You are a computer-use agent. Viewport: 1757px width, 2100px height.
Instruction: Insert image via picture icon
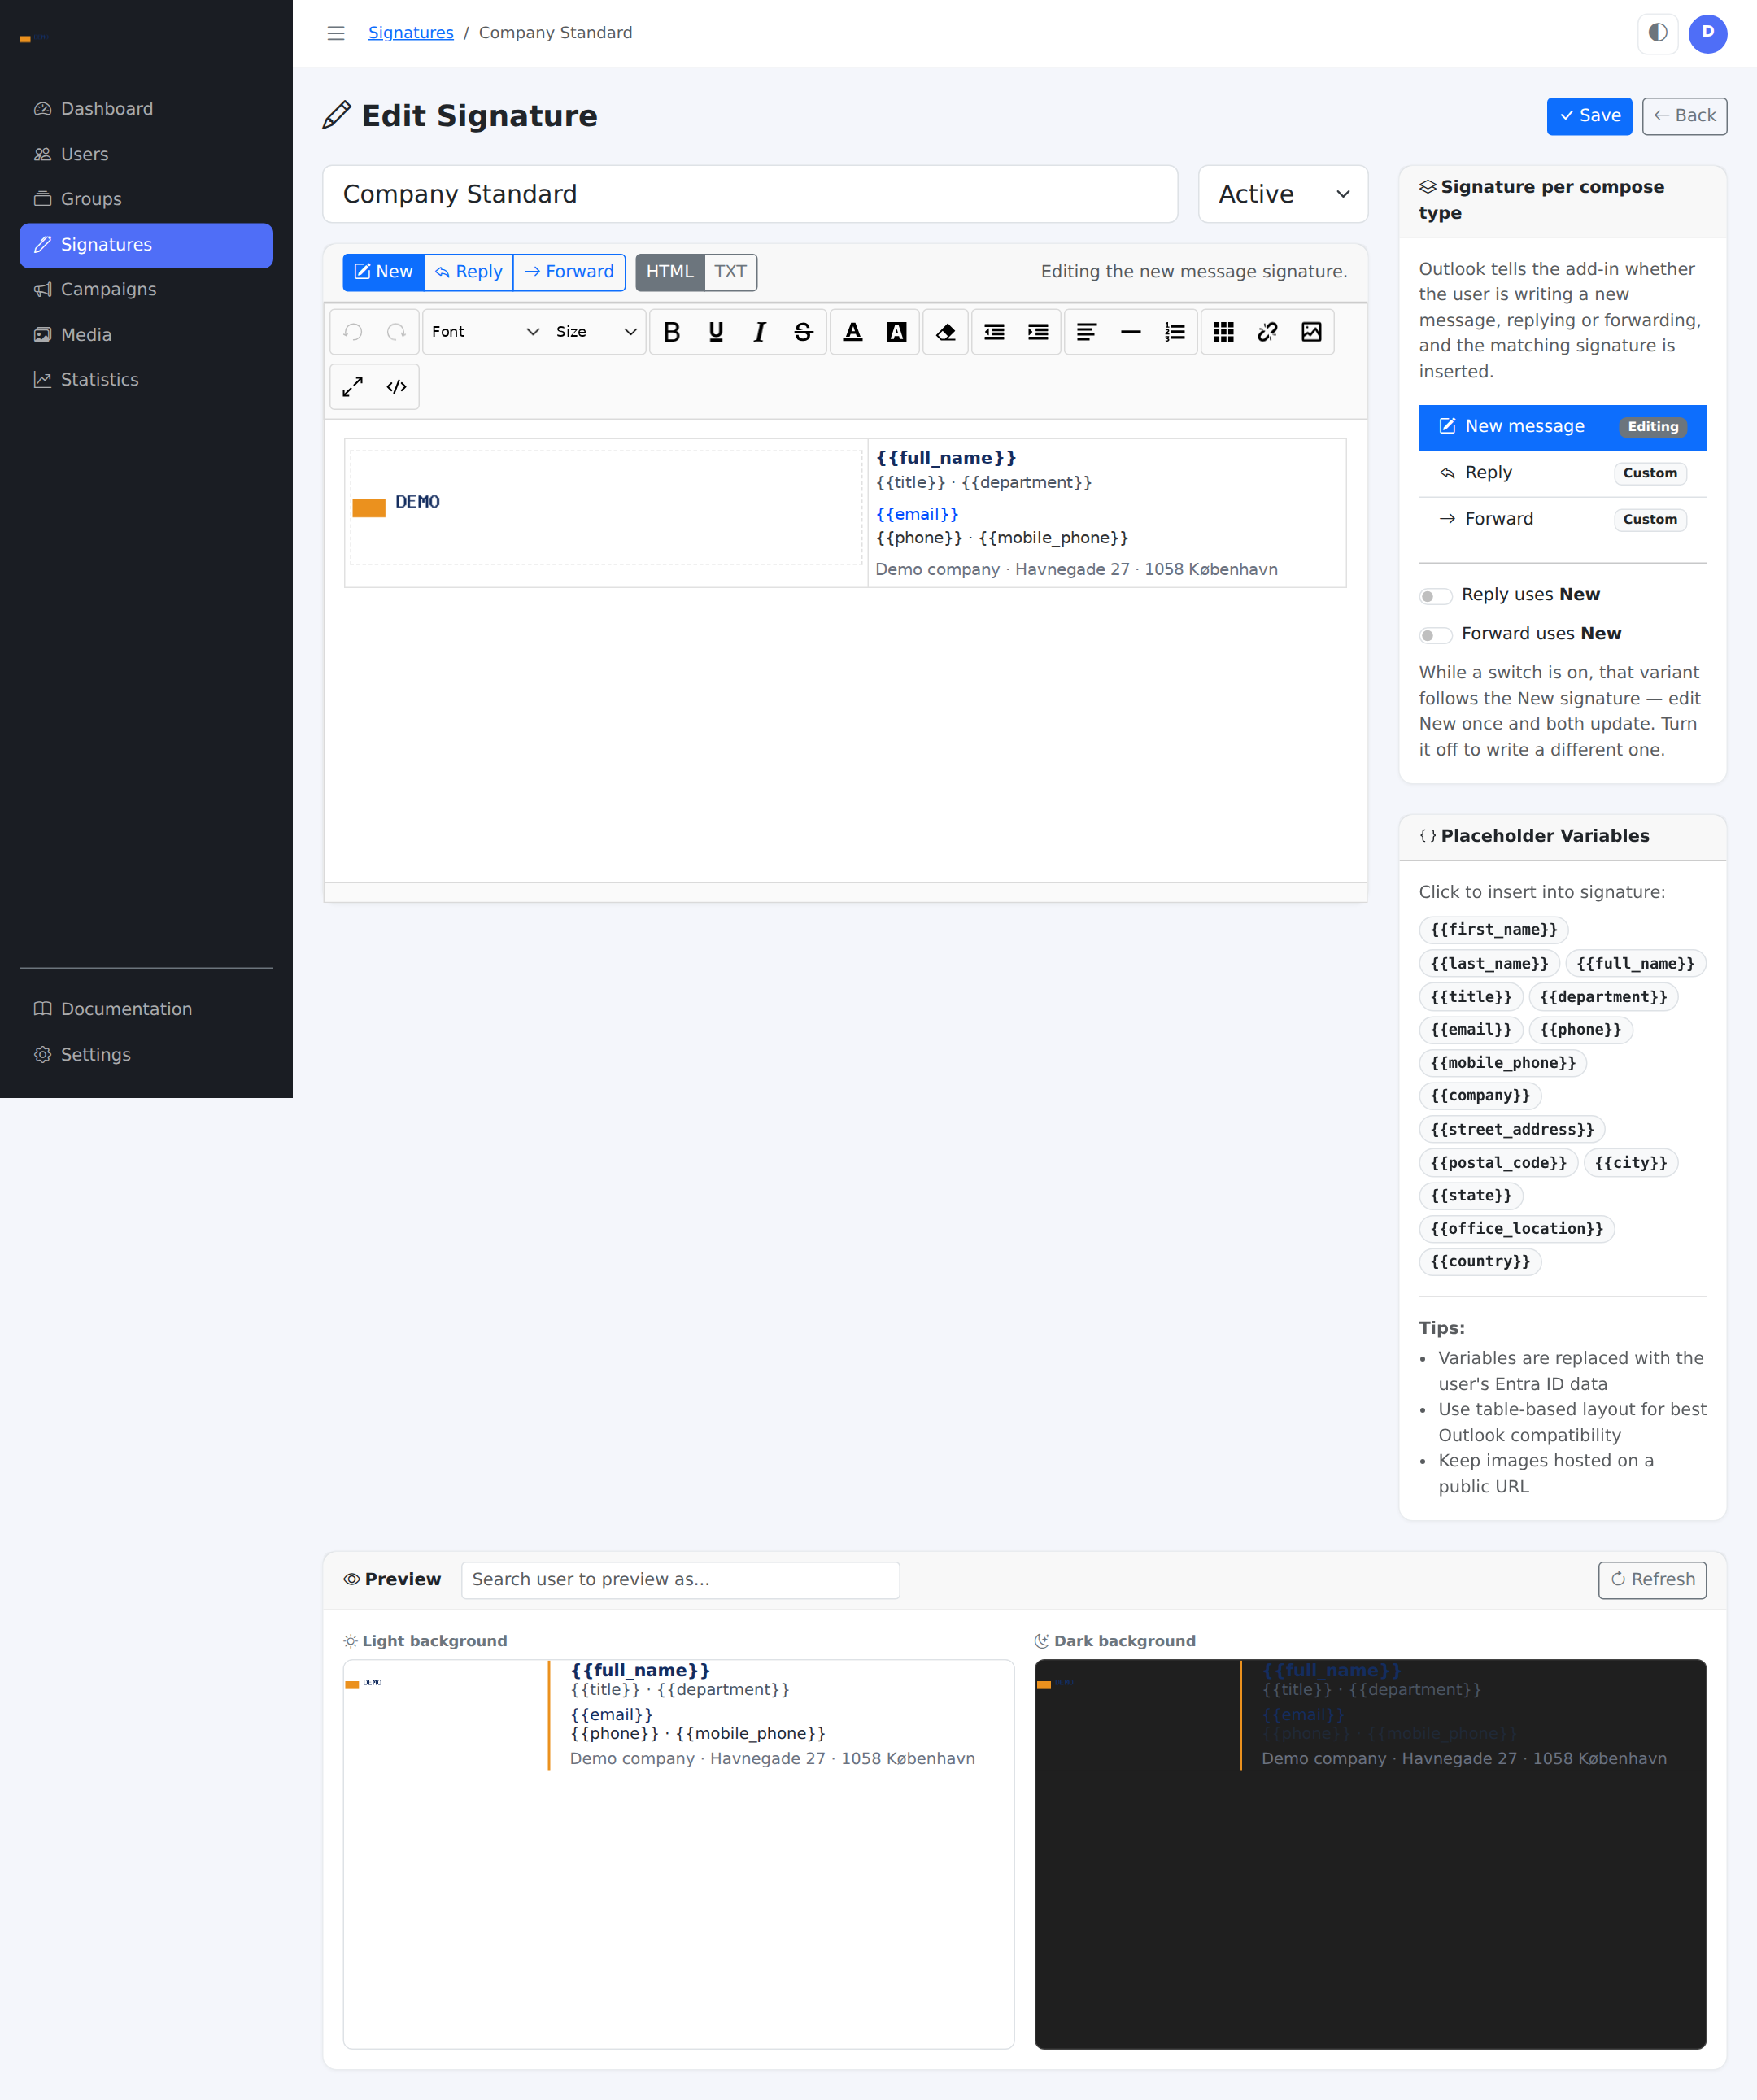pyautogui.click(x=1311, y=332)
